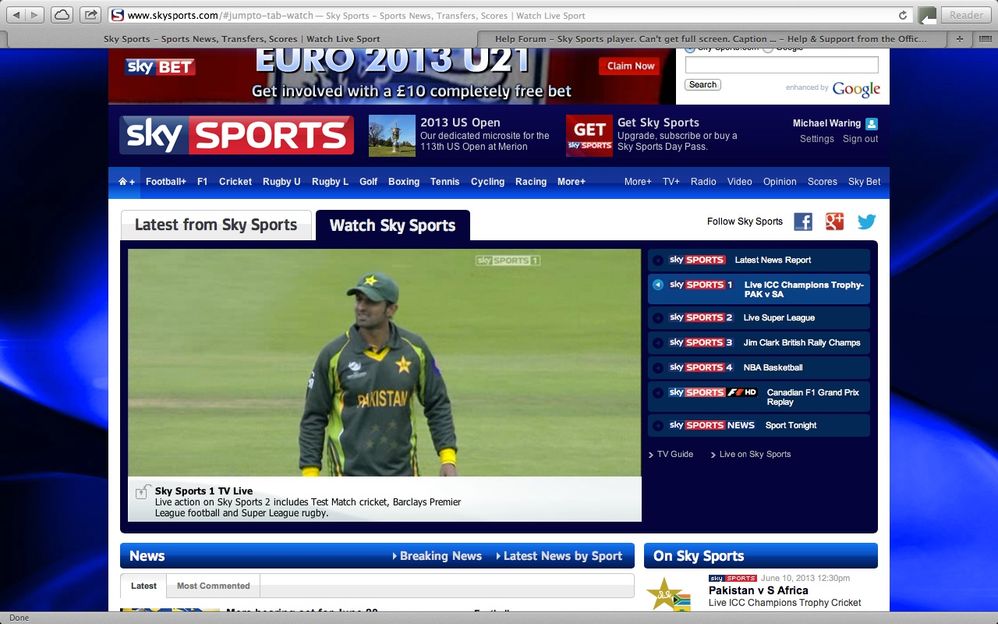Screen dimensions: 998x624
Task: Select Sky Sports 4 NBA Basketball channel
Action: coord(759,367)
